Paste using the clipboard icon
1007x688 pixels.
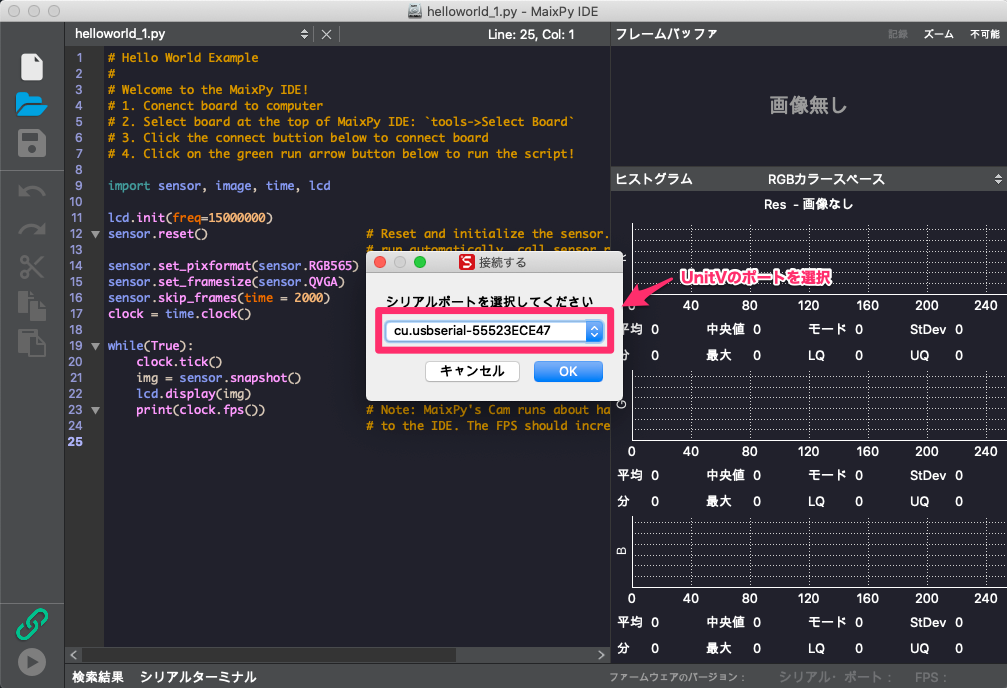click(32, 341)
